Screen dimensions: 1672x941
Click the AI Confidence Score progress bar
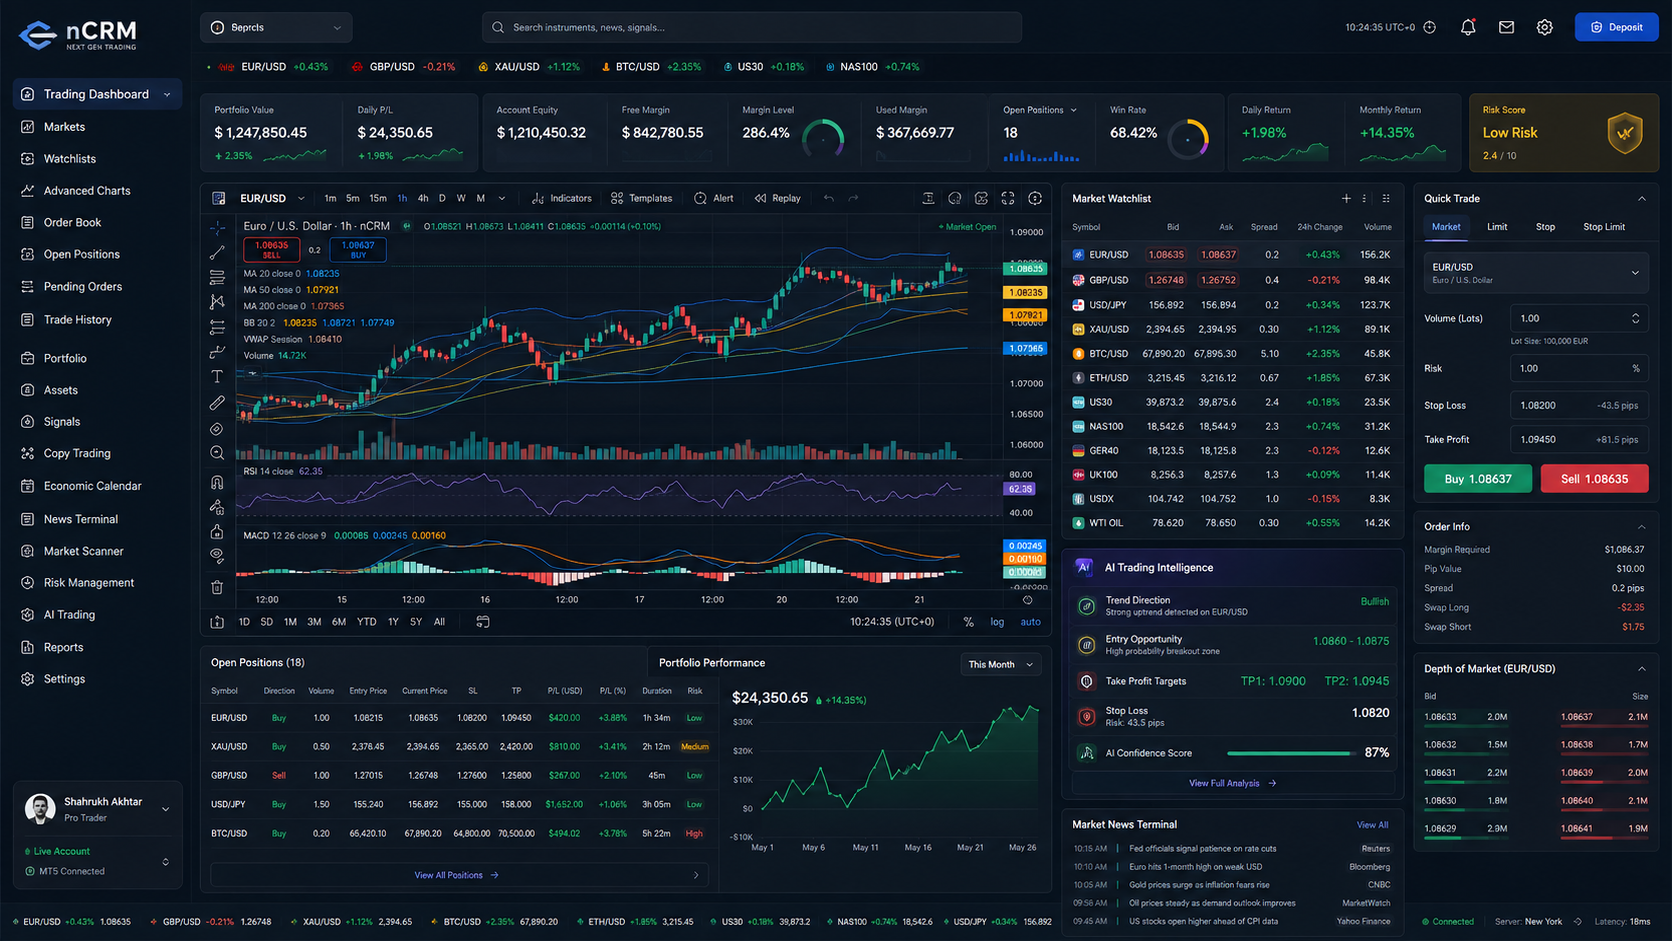pyautogui.click(x=1291, y=753)
